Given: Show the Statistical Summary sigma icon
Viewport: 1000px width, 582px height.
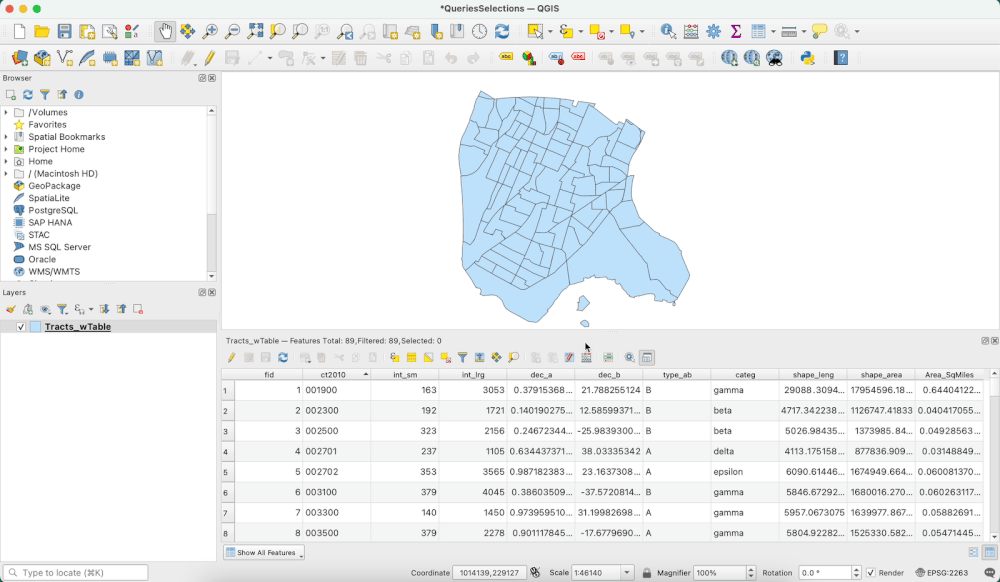Looking at the screenshot, I should [x=735, y=31].
